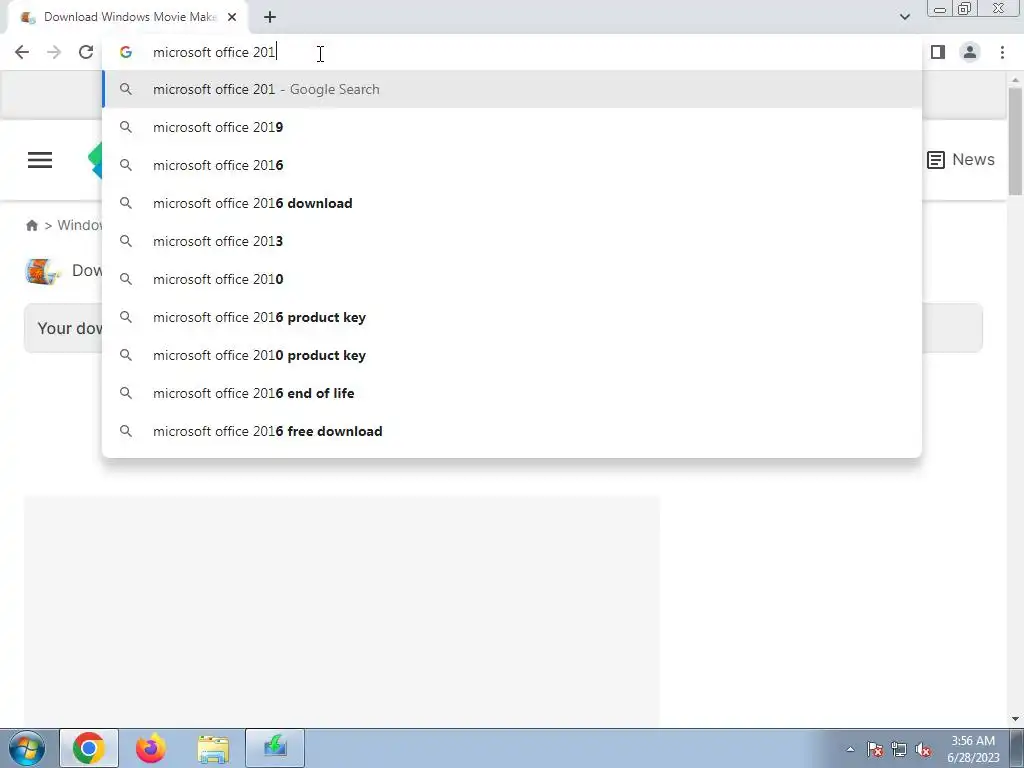This screenshot has height=768, width=1024.
Task: Select 'microsoft office 2010 product key' suggestion
Action: [x=512, y=355]
